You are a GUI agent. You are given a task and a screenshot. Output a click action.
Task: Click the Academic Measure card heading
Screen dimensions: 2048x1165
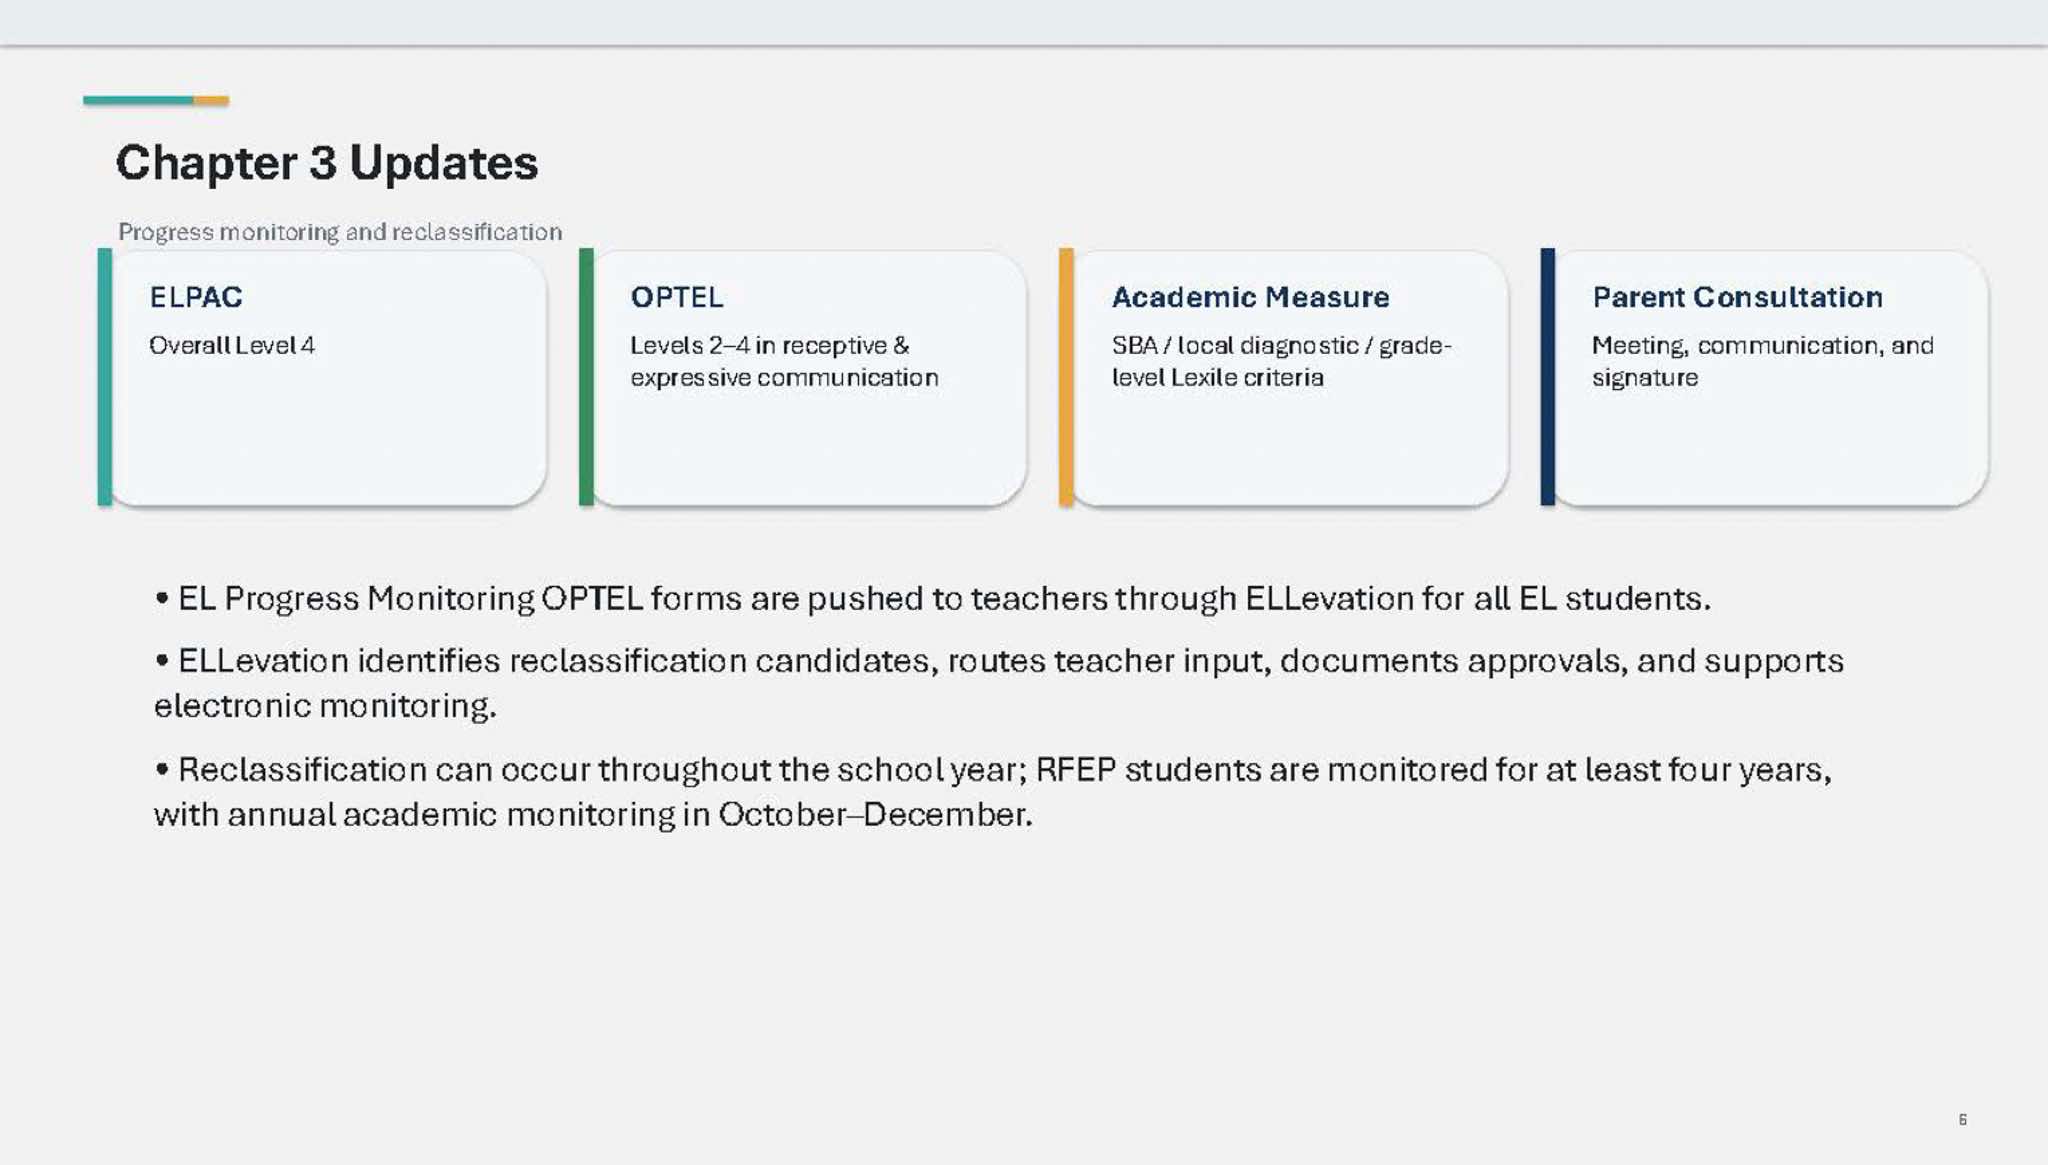tap(1250, 297)
